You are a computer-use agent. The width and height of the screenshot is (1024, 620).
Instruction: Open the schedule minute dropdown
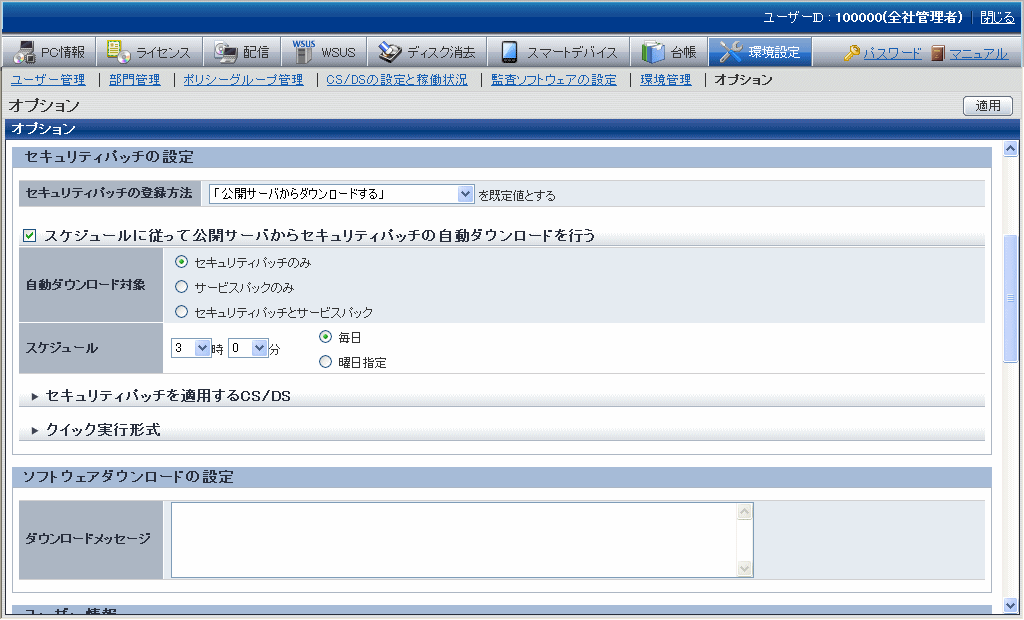tap(248, 348)
